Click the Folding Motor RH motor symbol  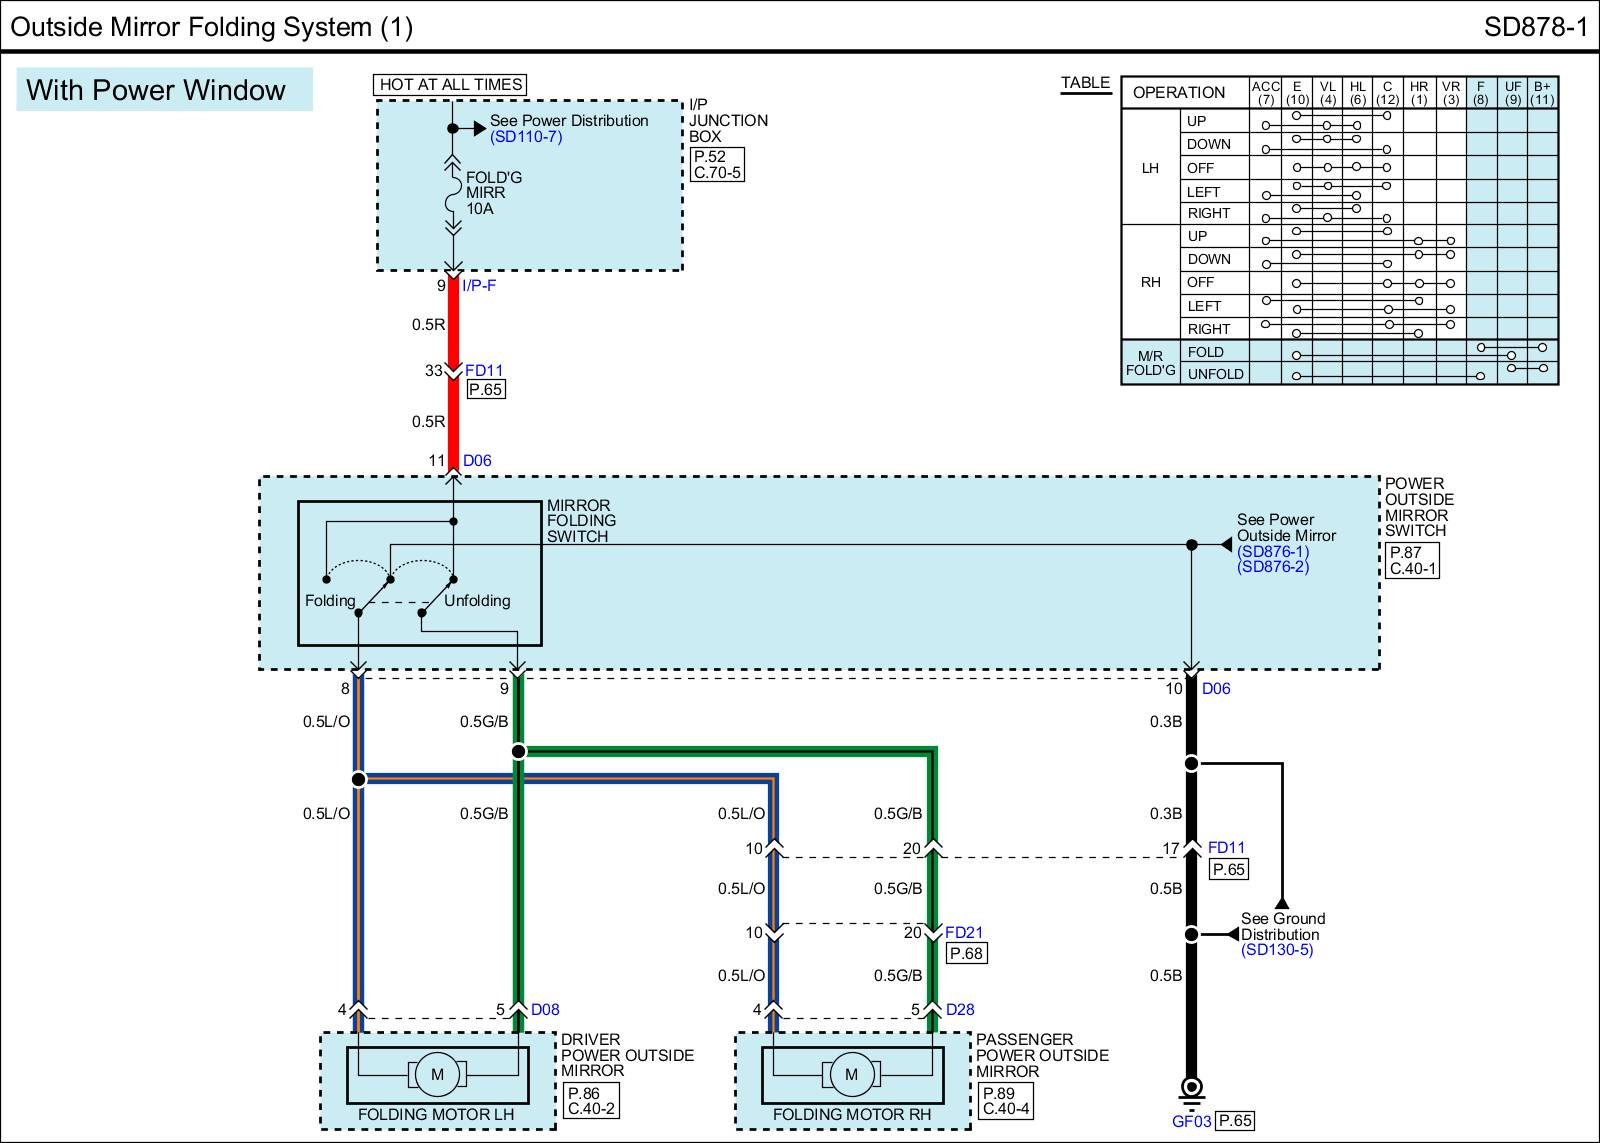(x=852, y=1075)
